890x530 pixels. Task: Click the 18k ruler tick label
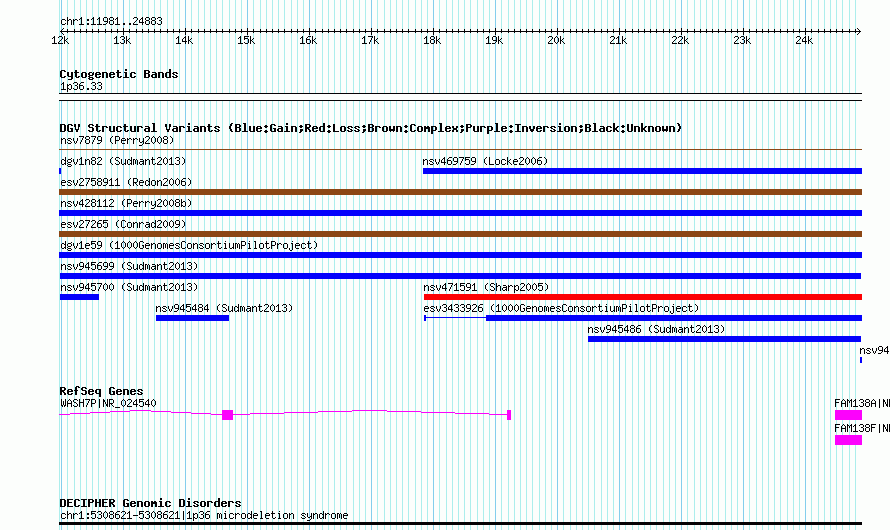[x=432, y=40]
